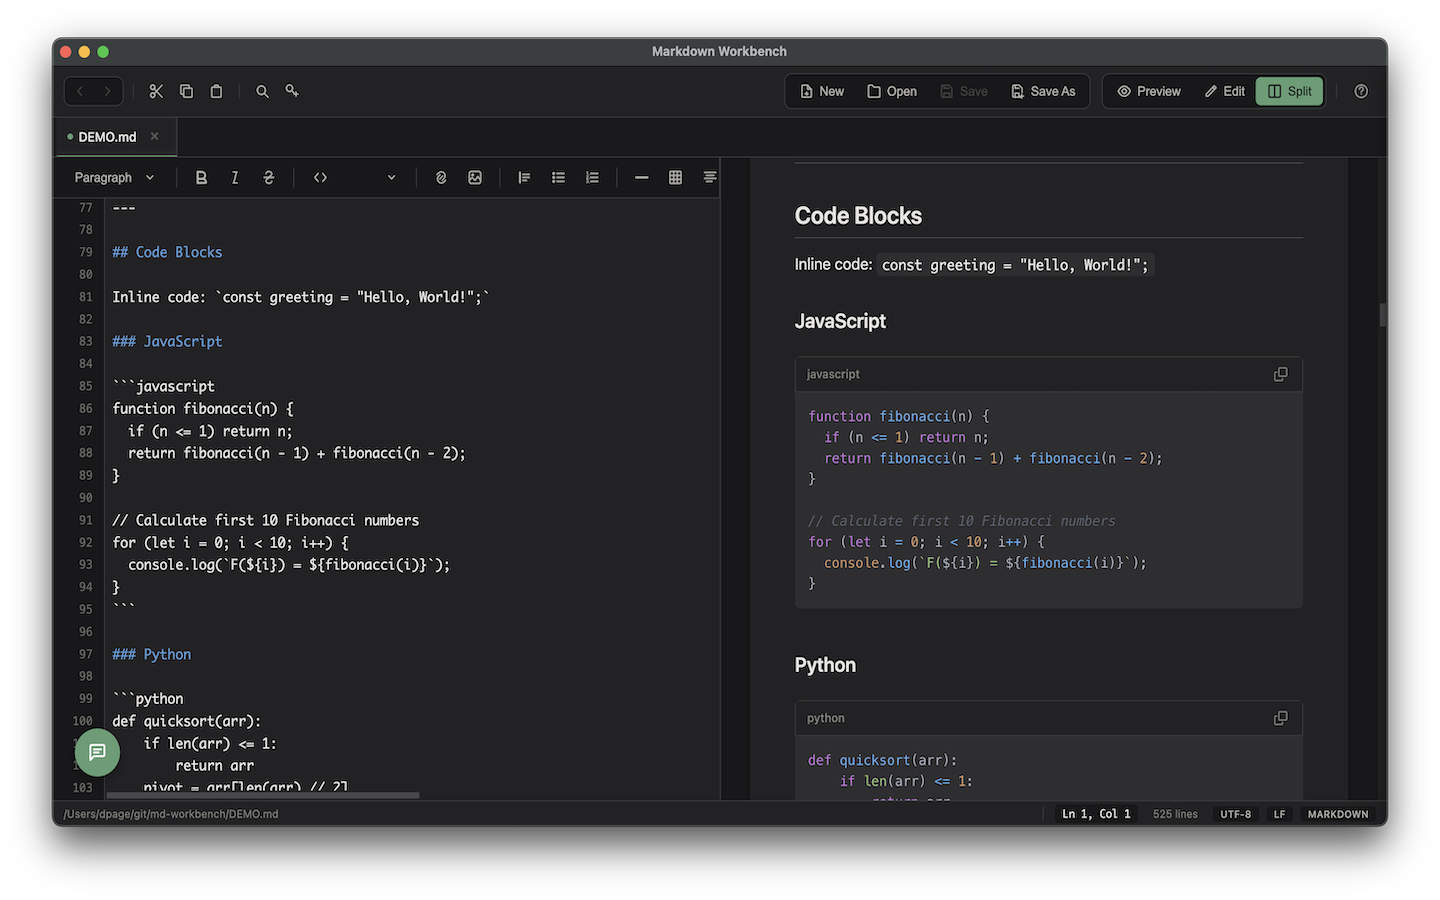Insert a horizontal rule
Screen dimensions: 1440x900
coord(641,177)
